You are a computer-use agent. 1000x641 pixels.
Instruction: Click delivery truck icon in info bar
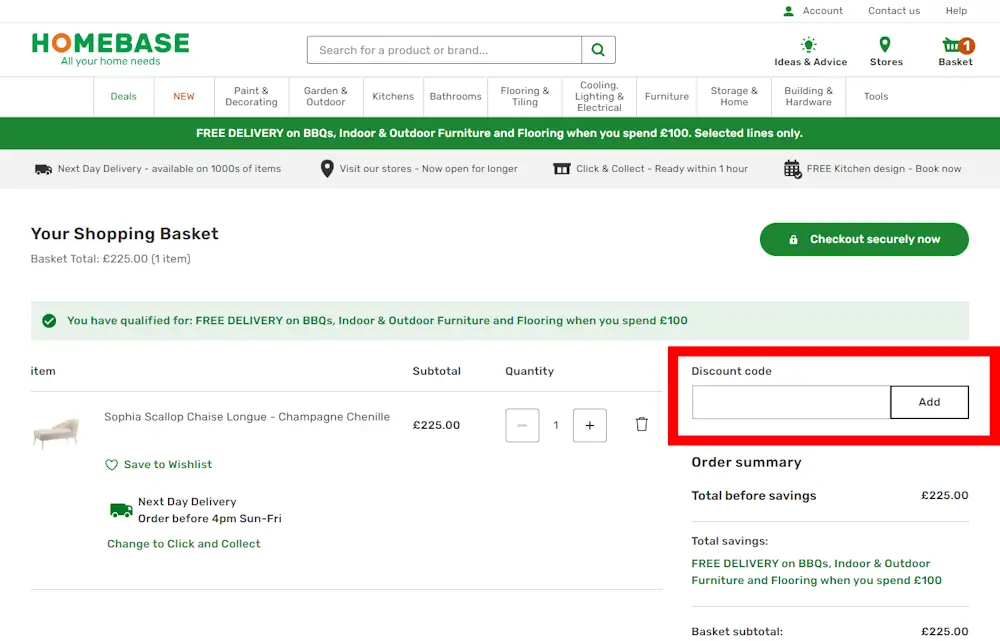(43, 169)
